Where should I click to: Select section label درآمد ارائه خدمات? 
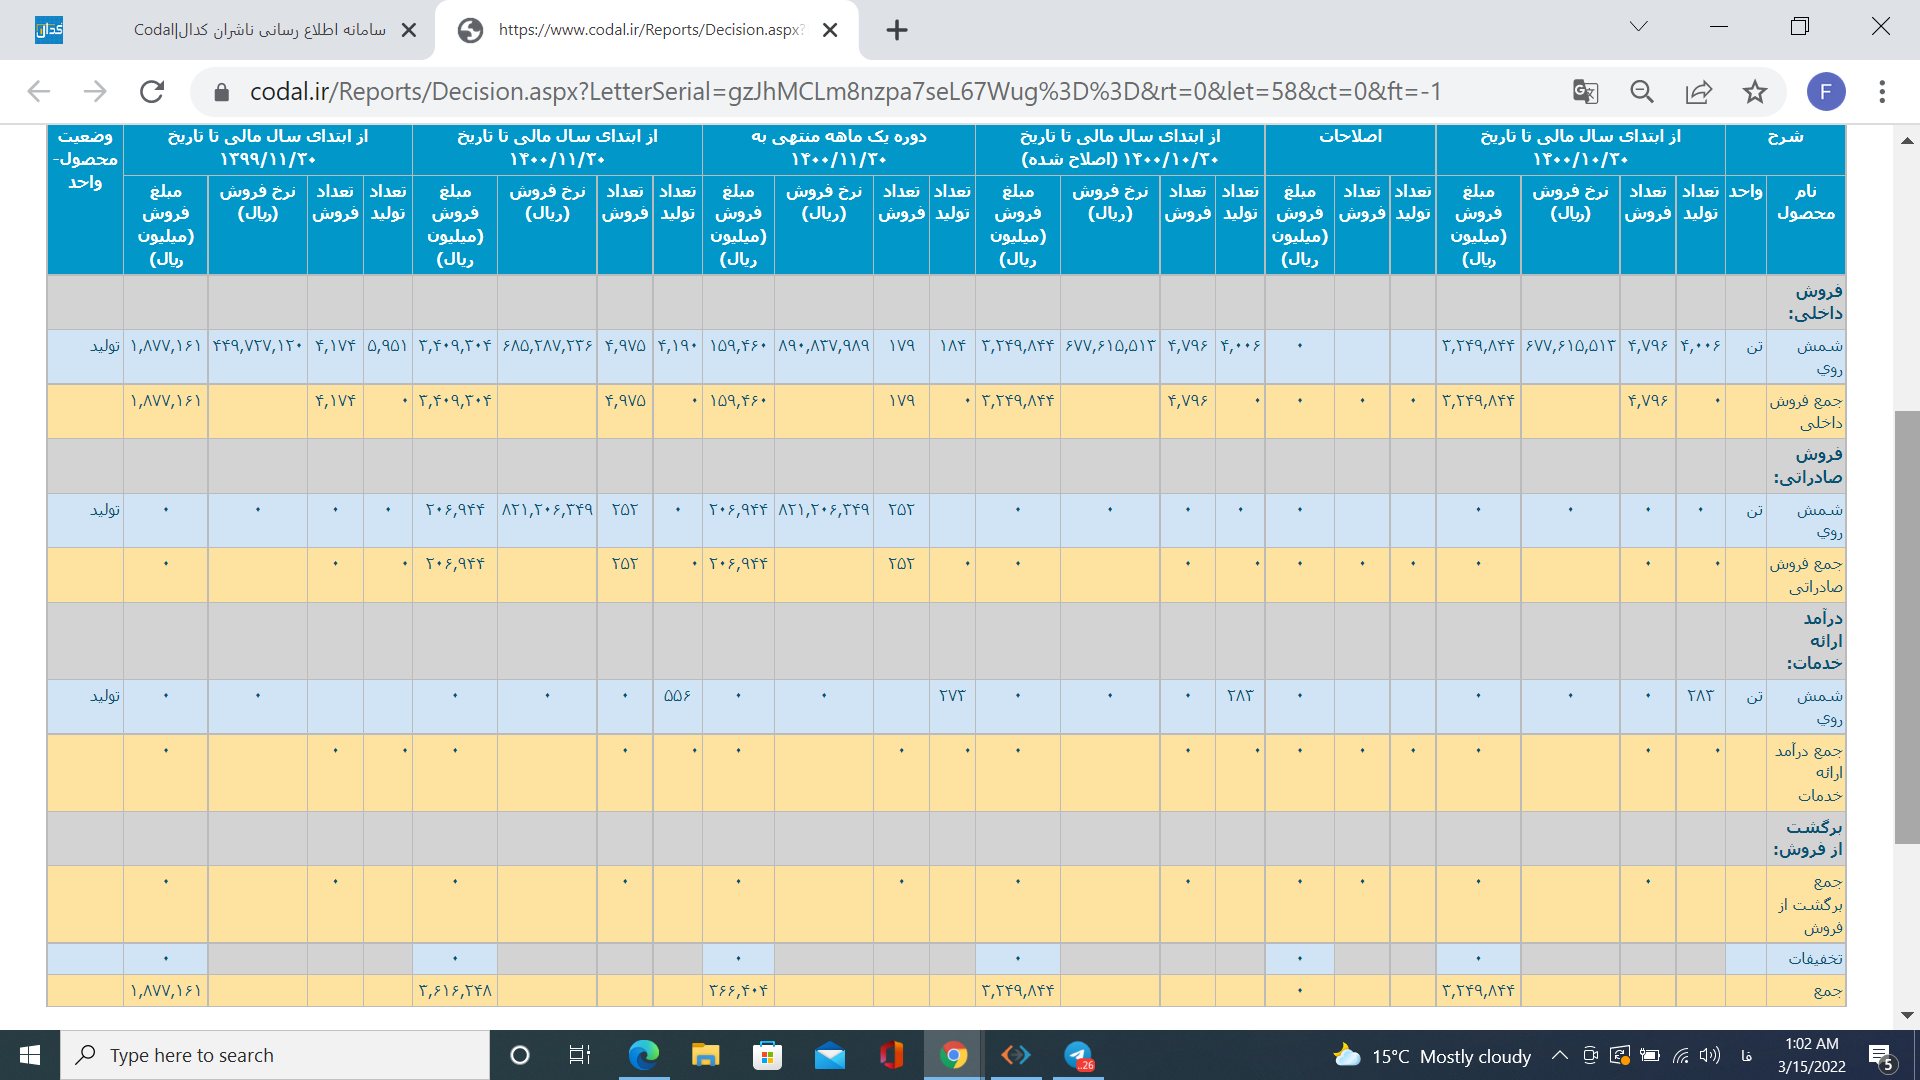coord(1814,641)
